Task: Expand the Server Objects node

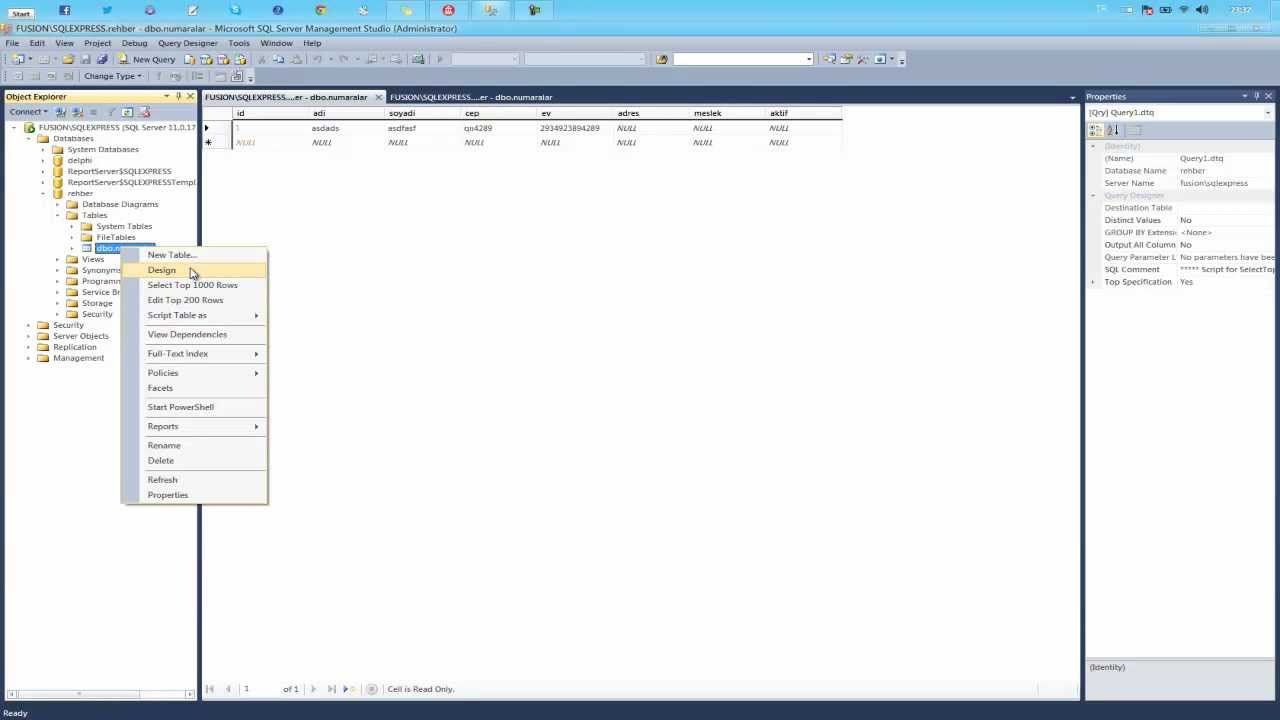Action: pos(29,336)
